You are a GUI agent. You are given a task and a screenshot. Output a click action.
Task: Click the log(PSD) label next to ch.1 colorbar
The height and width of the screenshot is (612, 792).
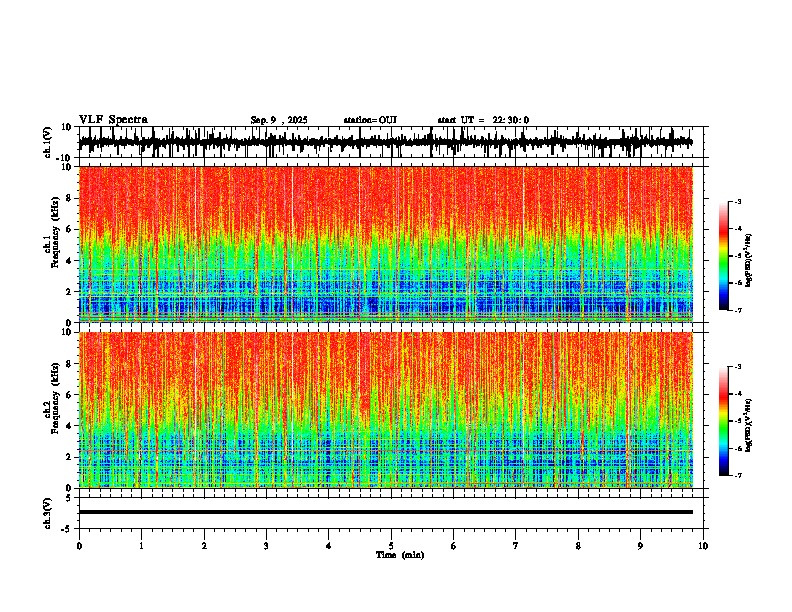749,260
